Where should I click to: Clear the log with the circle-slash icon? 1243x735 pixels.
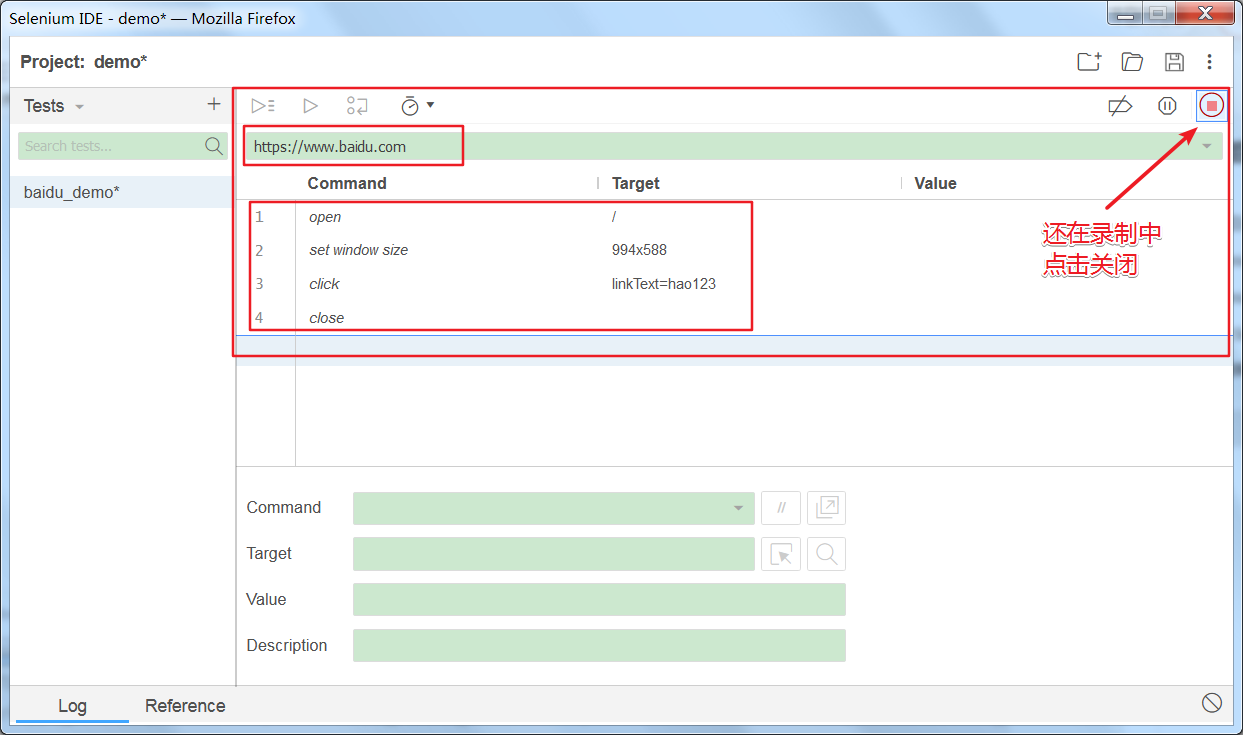pos(1212,703)
